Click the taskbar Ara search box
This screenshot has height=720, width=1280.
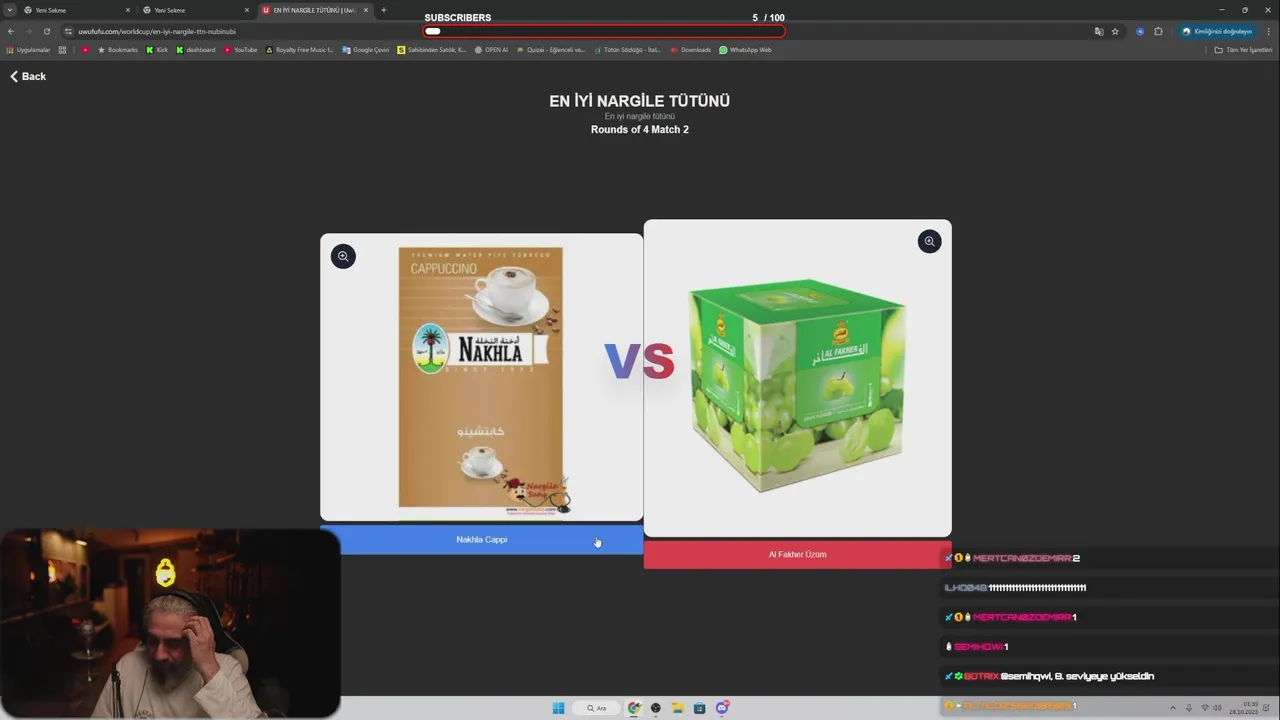(x=597, y=708)
